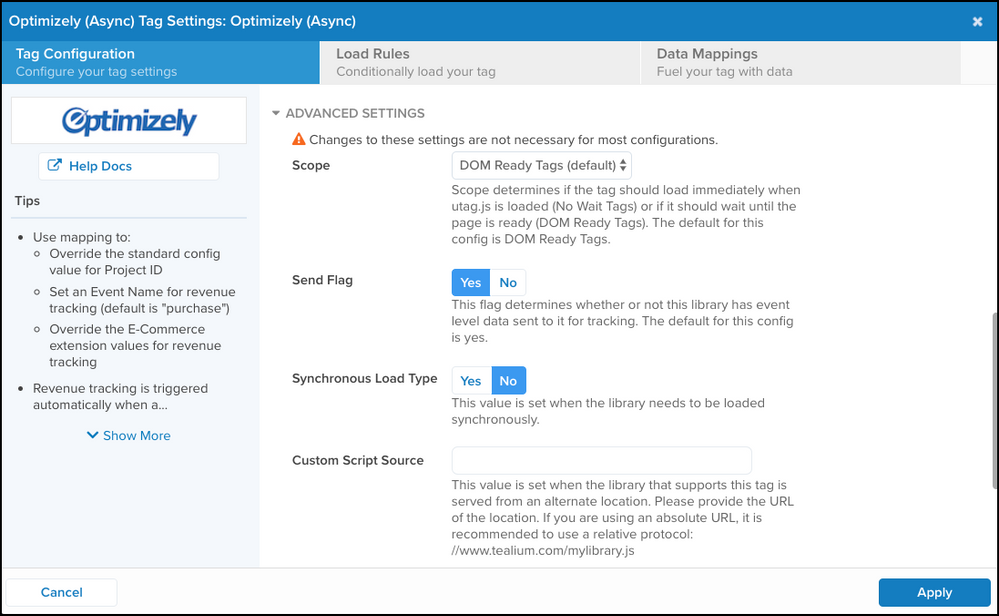The width and height of the screenshot is (999, 616).
Task: Expand the tips with Show More
Action: click(x=136, y=436)
